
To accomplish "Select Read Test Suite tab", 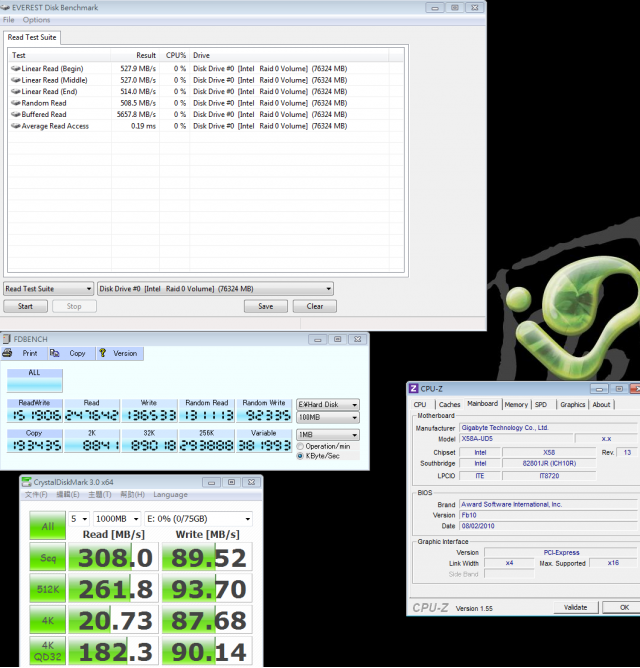I will coord(32,37).
